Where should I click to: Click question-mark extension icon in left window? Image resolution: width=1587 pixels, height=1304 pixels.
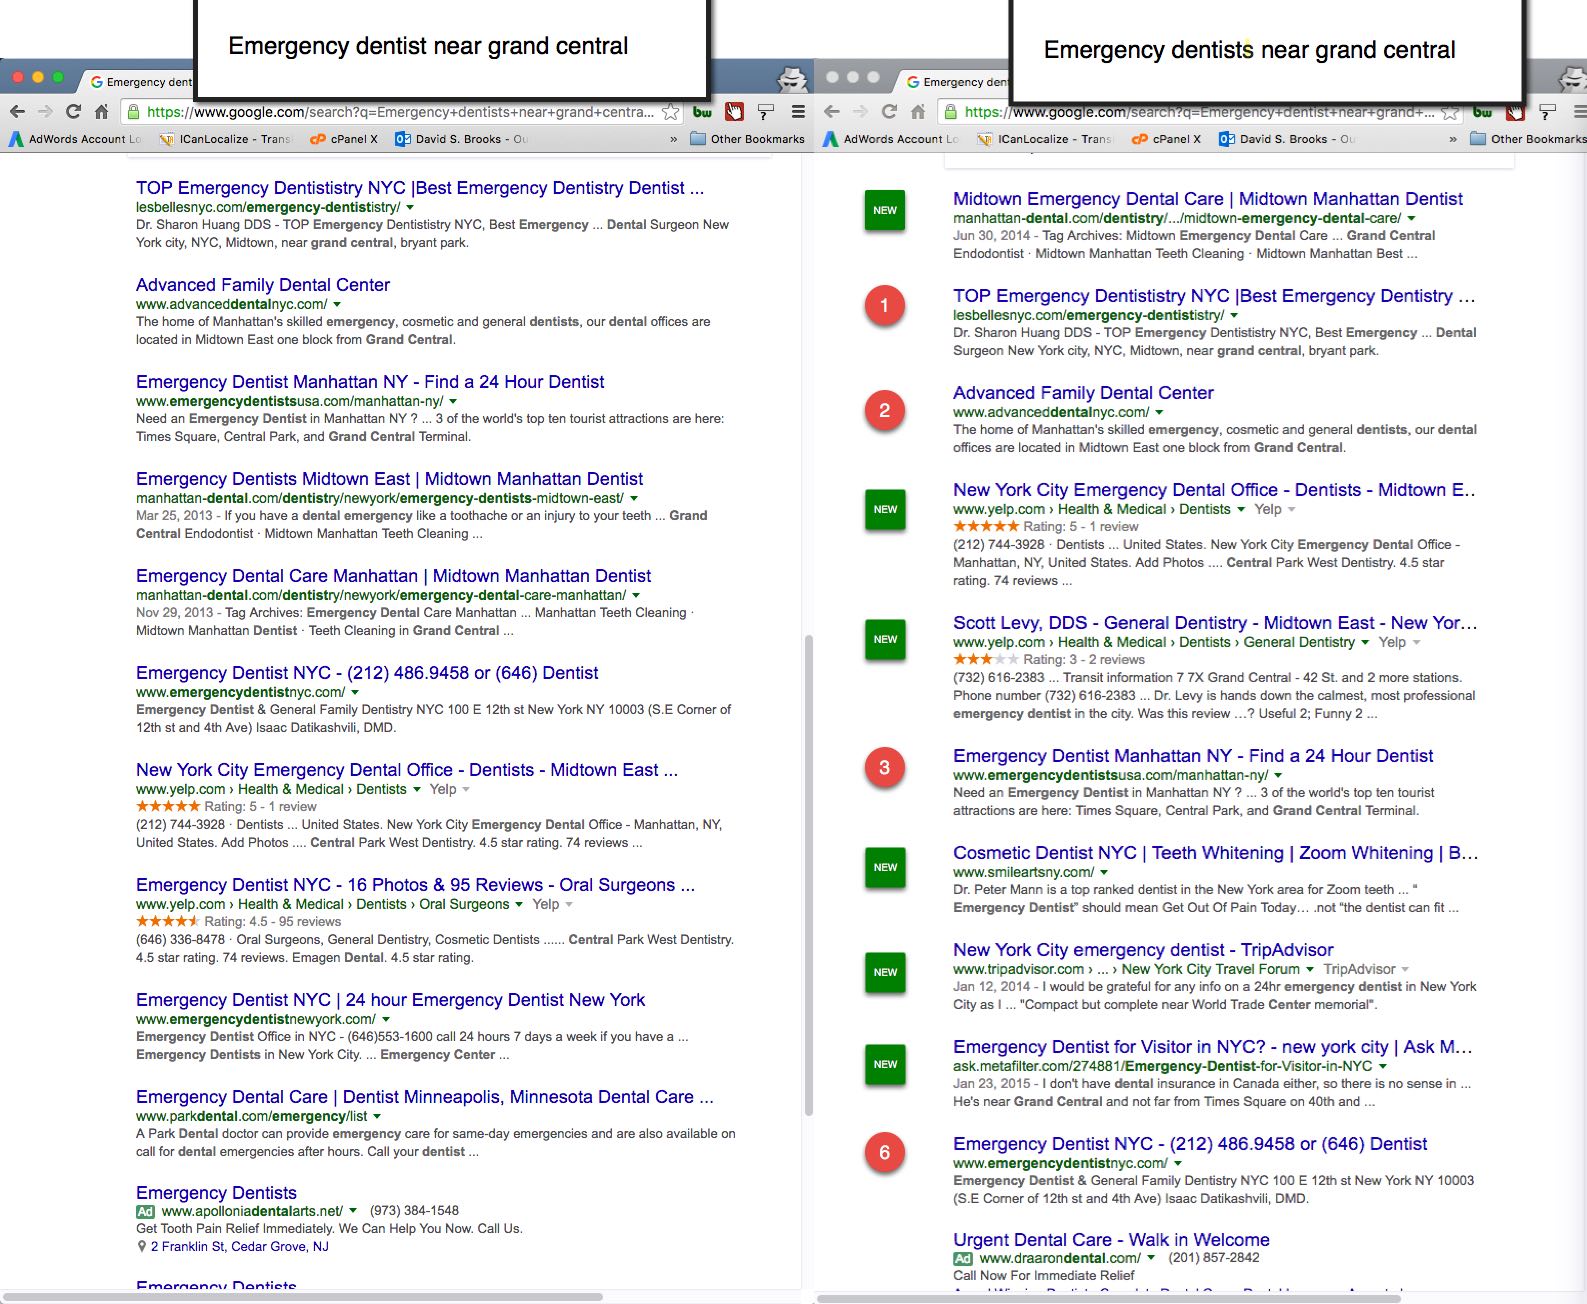766,112
